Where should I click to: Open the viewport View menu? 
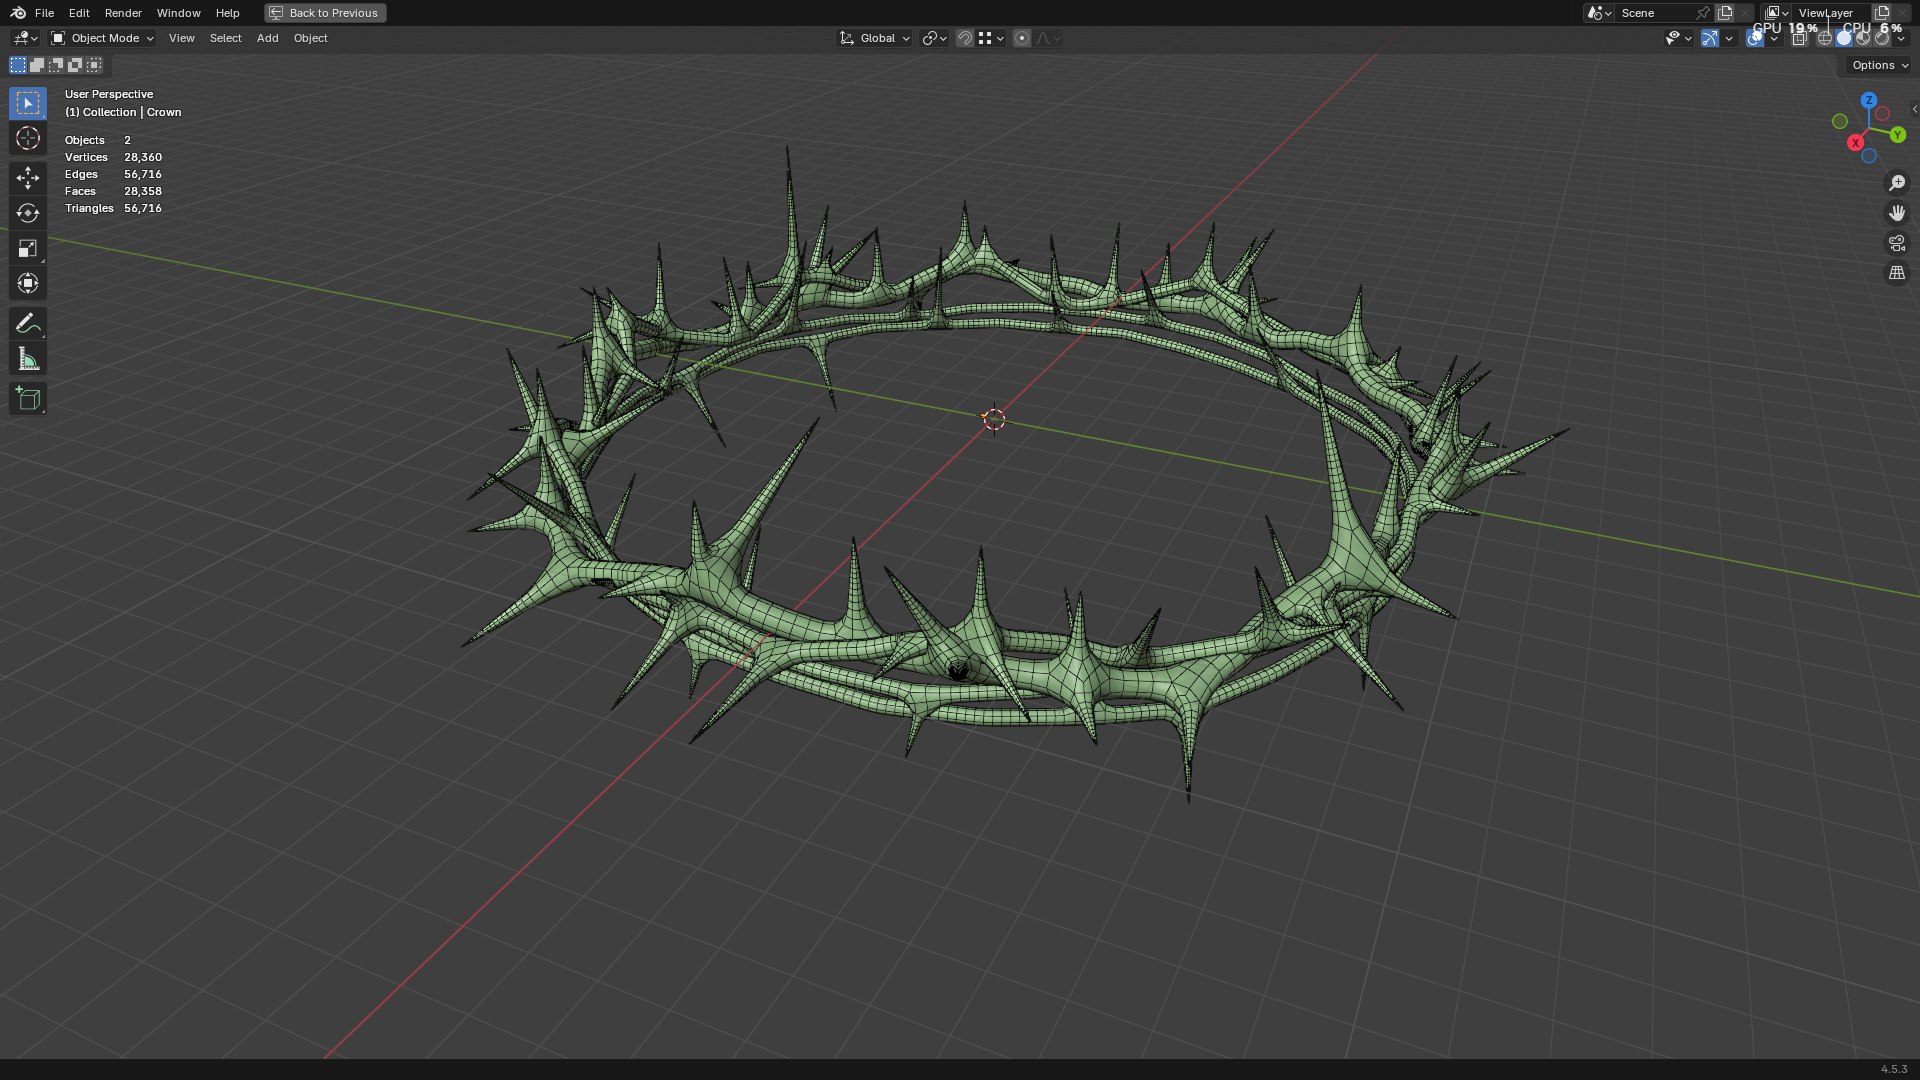tap(182, 38)
